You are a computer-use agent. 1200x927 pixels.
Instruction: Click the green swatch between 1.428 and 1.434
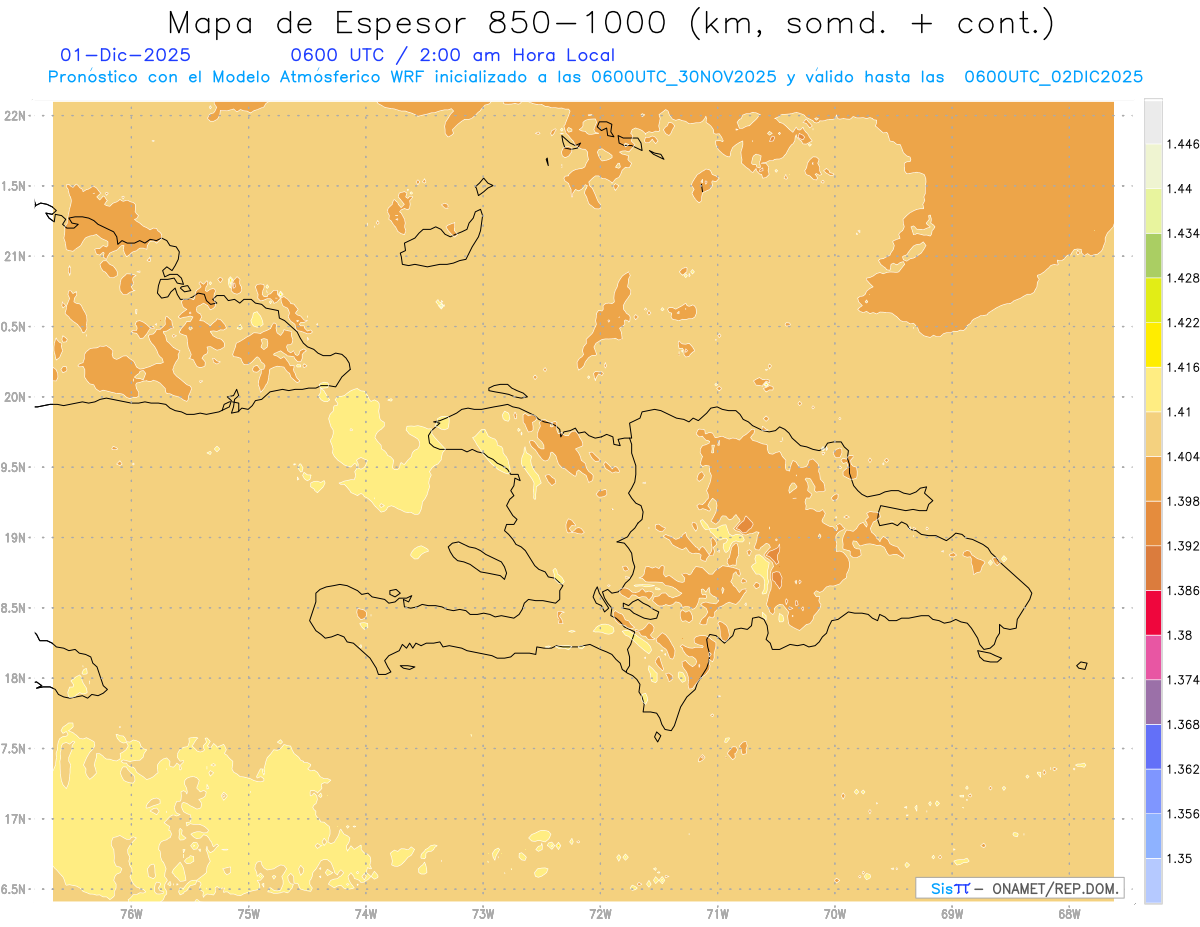tap(1153, 255)
